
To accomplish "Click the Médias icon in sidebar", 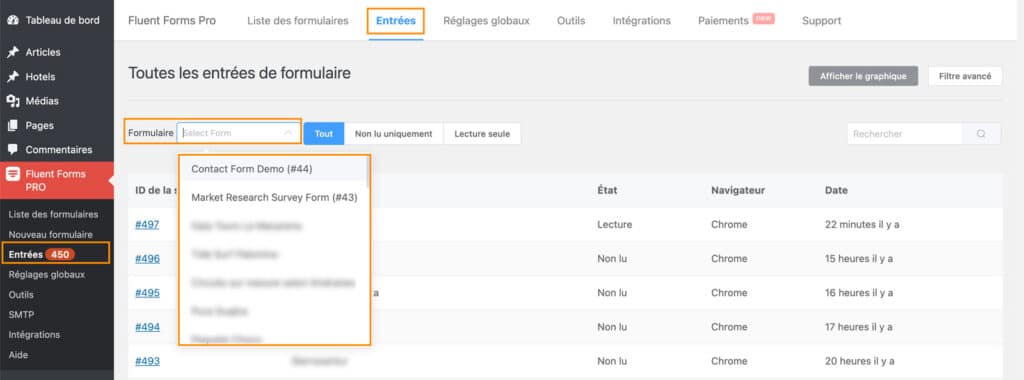I will point(12,101).
